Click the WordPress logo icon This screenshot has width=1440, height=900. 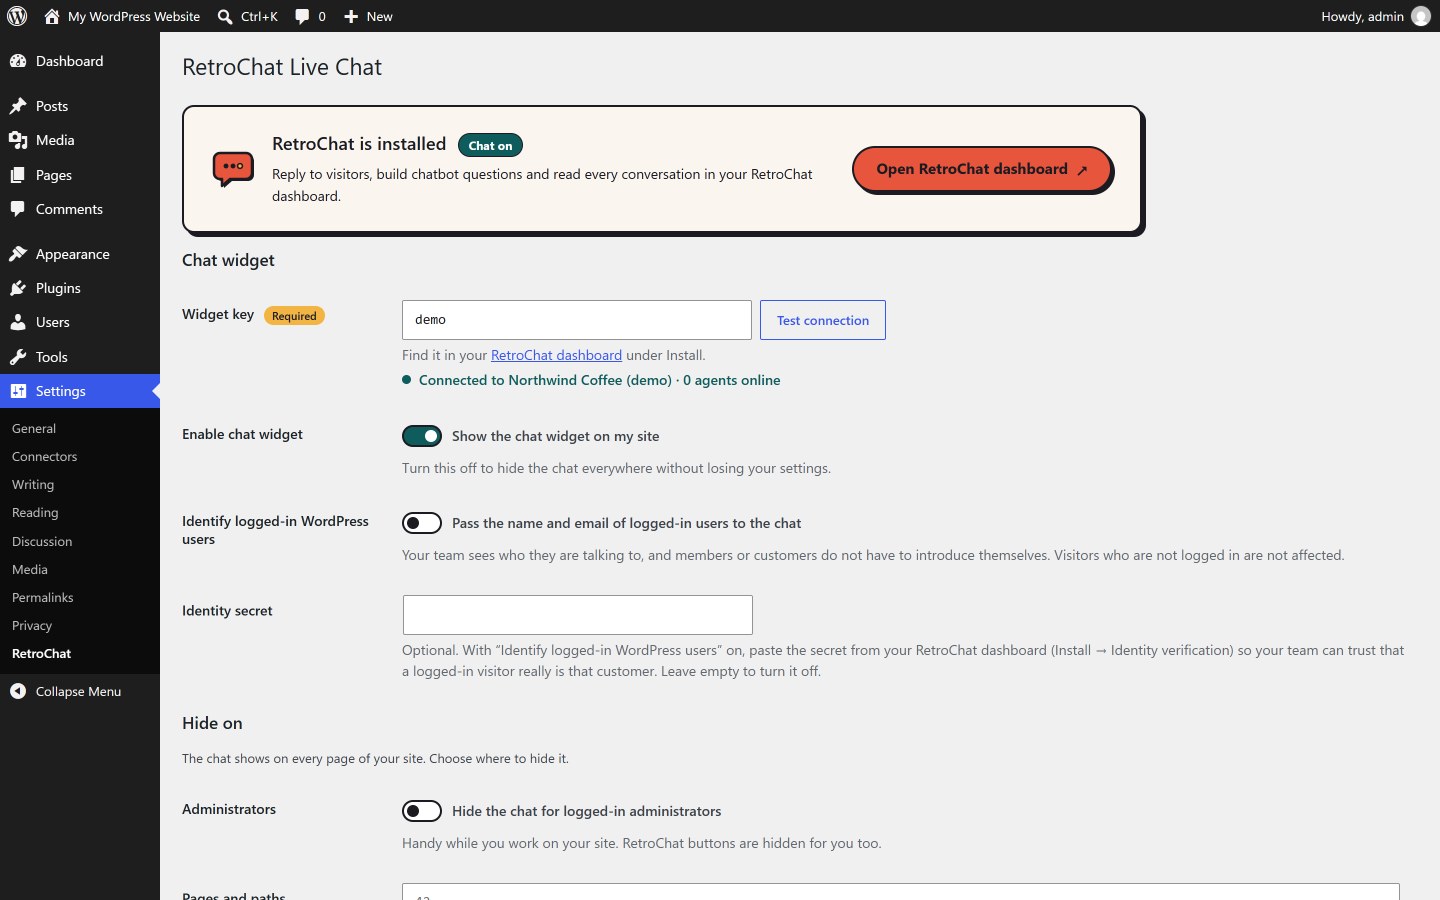coord(17,16)
